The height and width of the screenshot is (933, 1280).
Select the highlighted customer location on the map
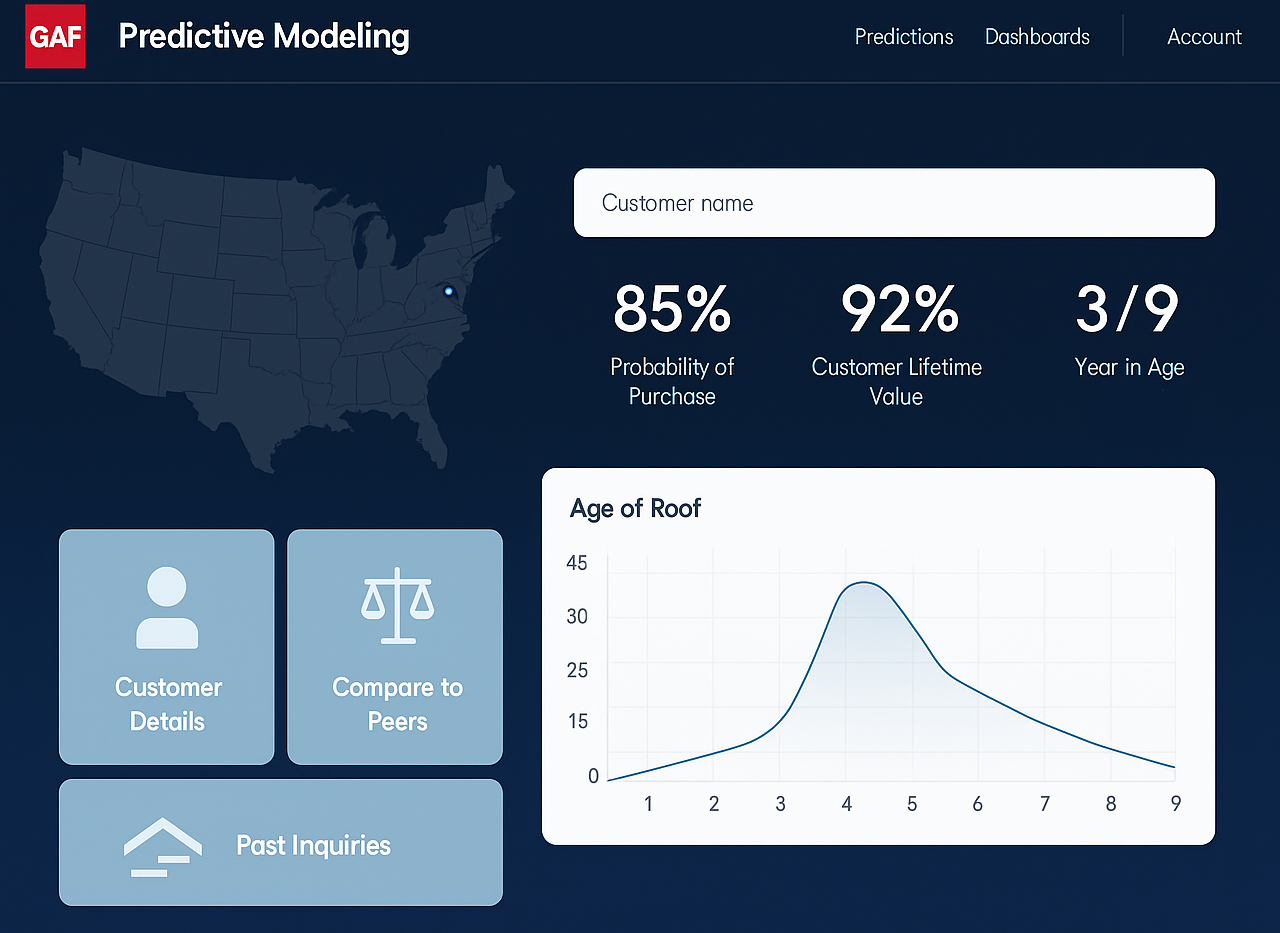click(x=449, y=291)
